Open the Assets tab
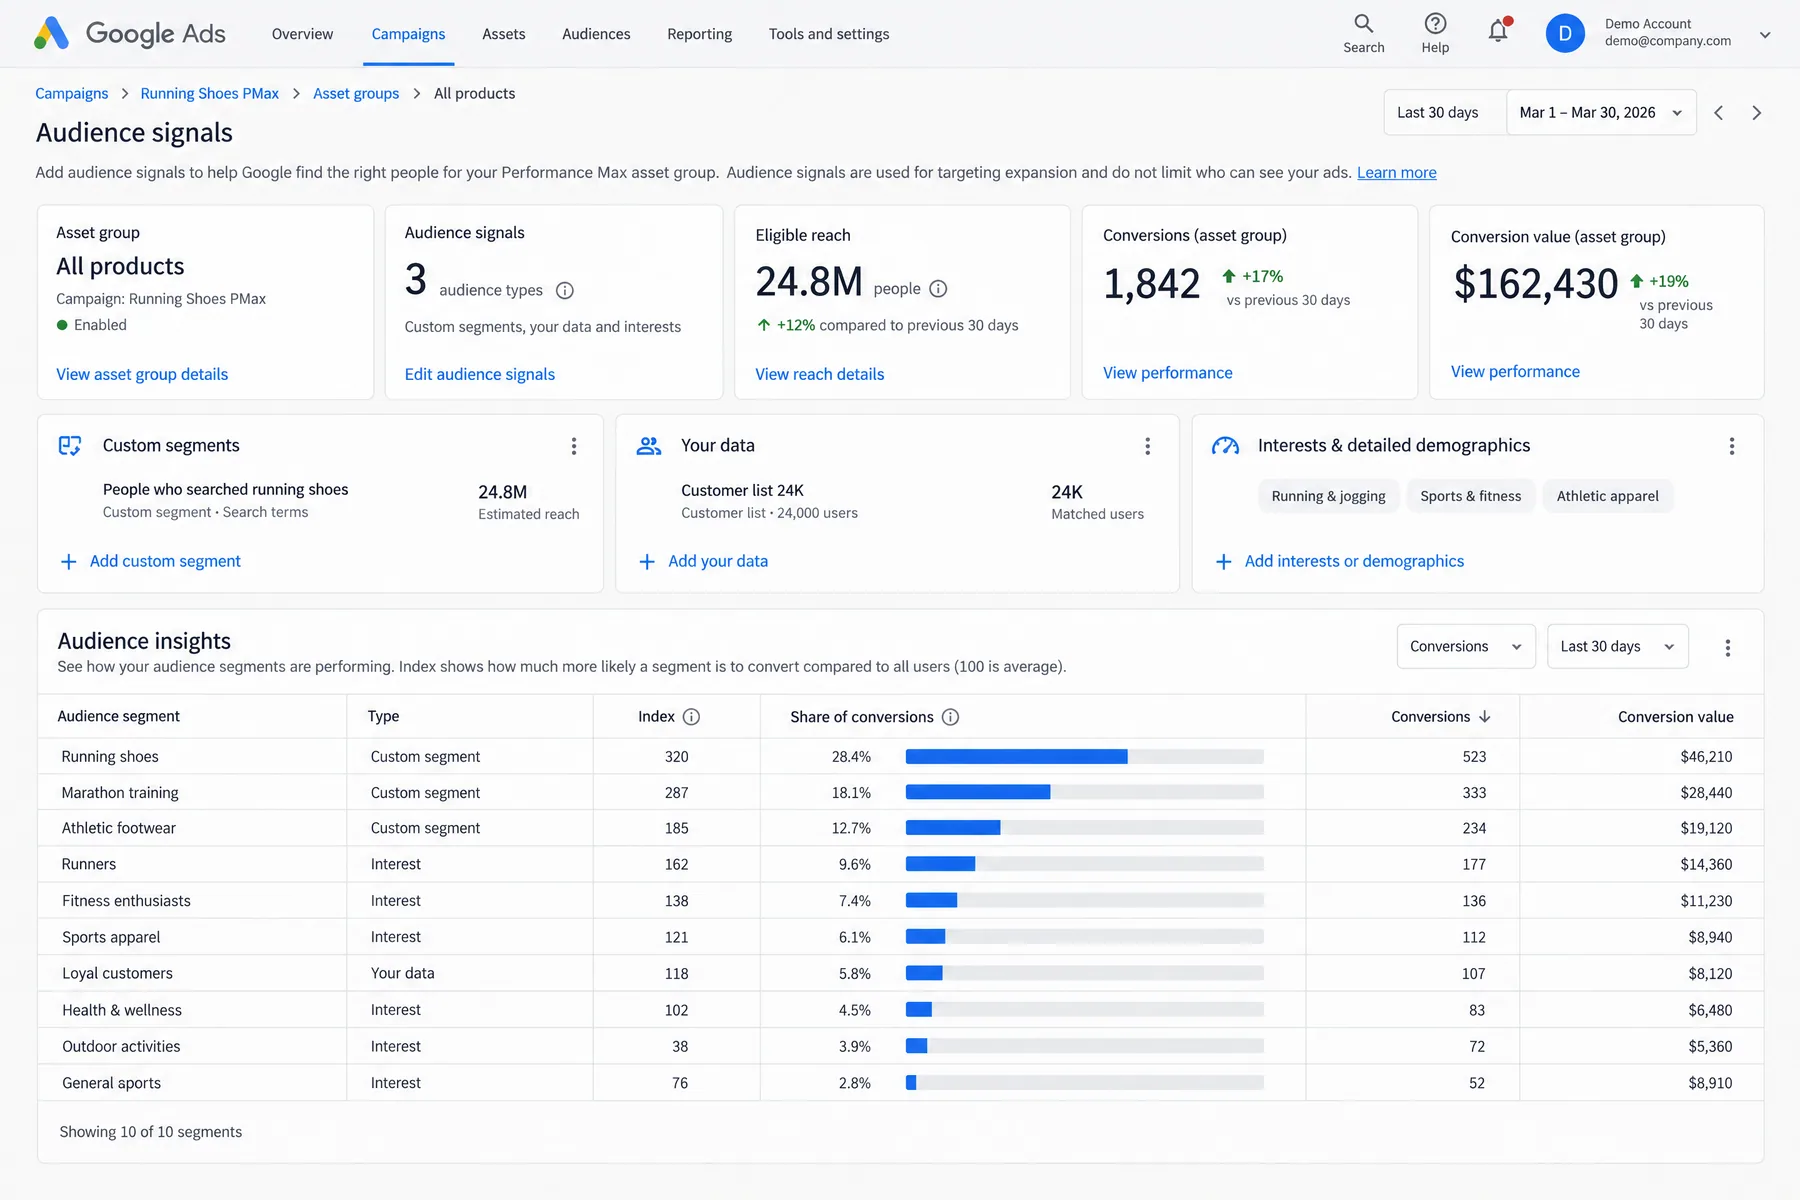 503,34
